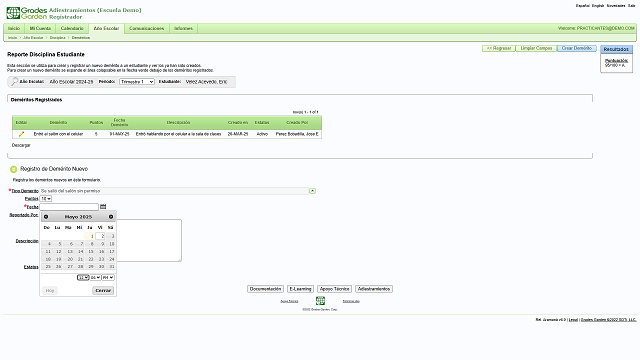
Task: Go to previous month in date picker
Action: 46,217
